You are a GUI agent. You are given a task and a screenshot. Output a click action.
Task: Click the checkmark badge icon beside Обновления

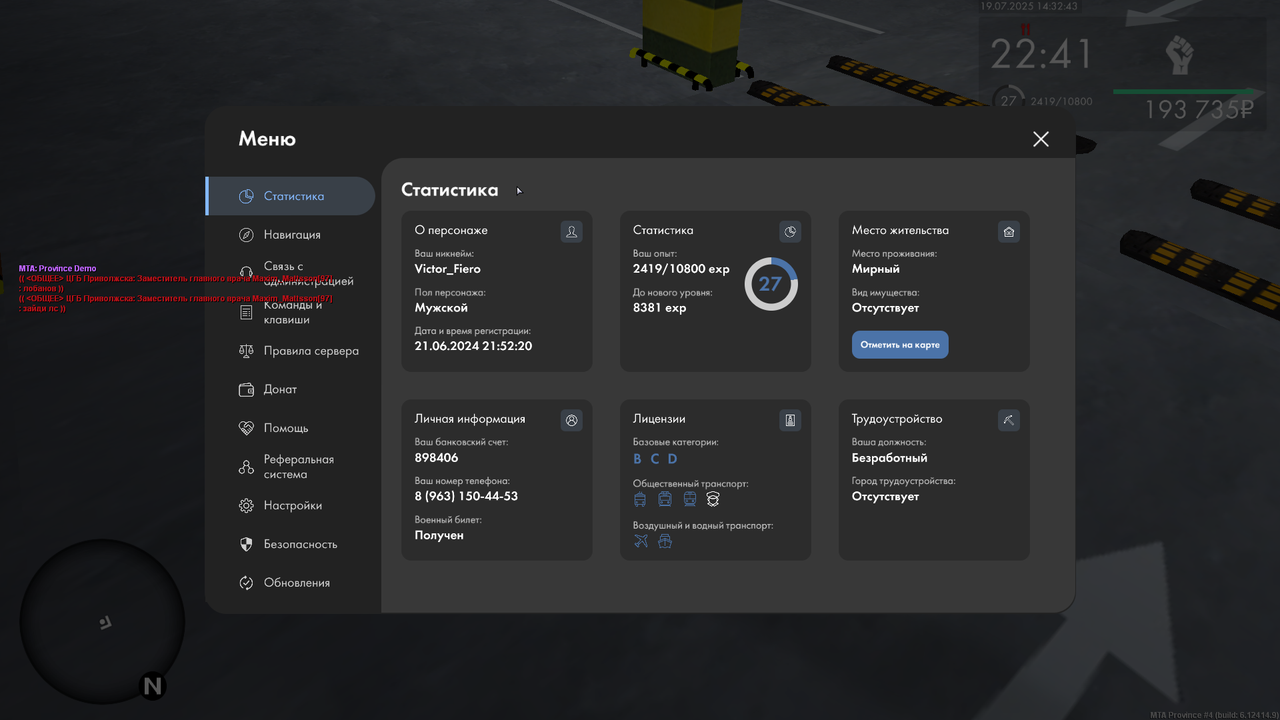[x=246, y=583]
